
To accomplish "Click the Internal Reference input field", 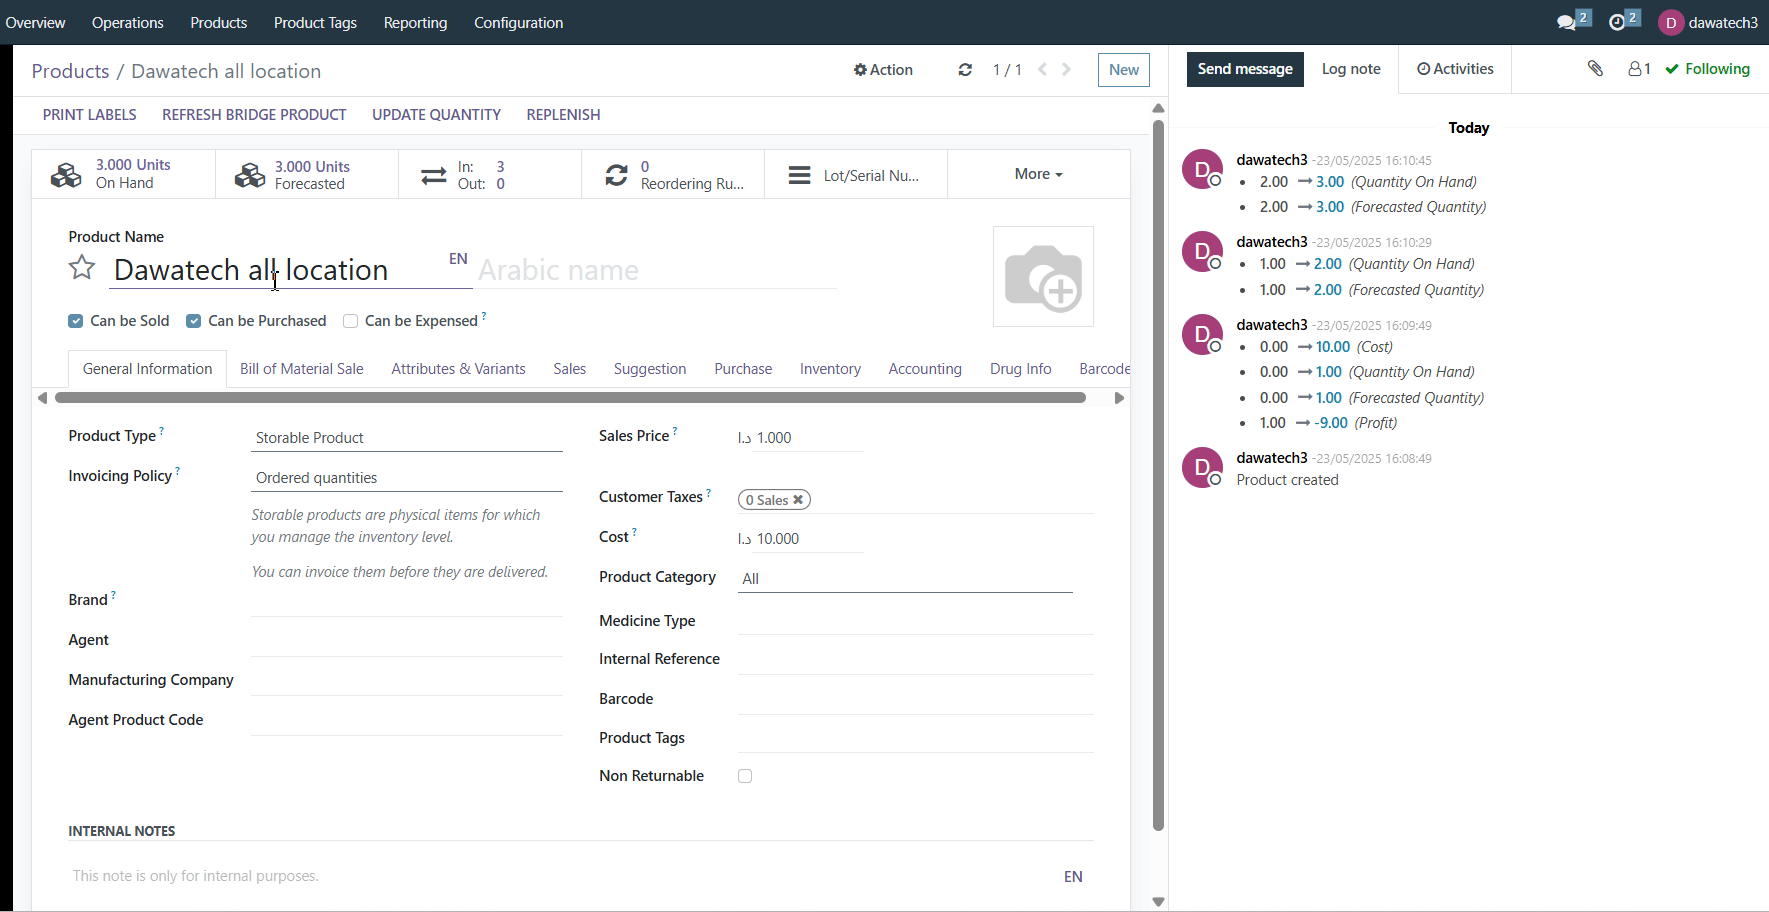I will (916, 660).
